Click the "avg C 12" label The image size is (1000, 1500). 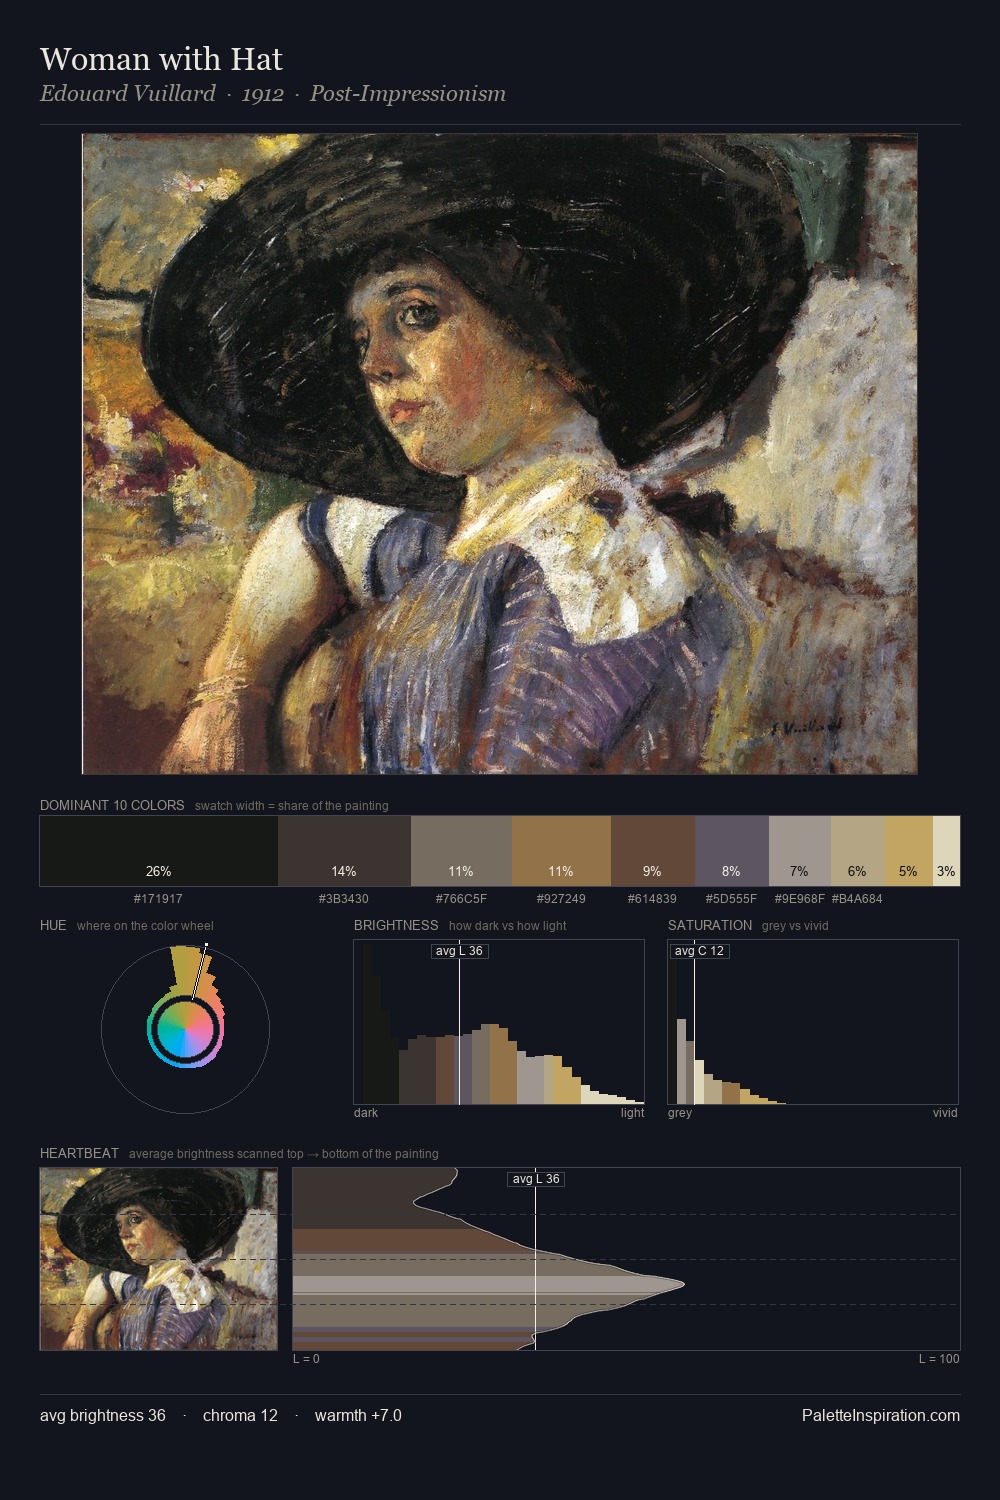click(x=699, y=951)
